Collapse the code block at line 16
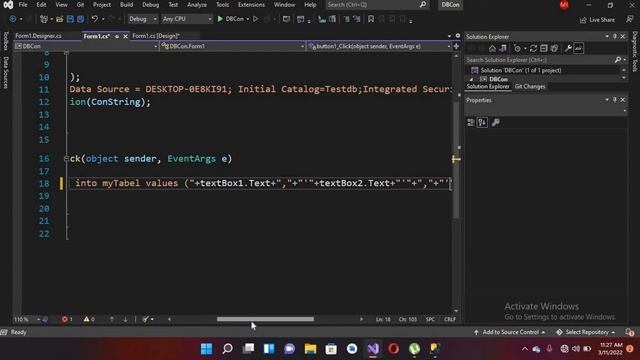Viewport: 640px width, 360px height. [x=66, y=158]
